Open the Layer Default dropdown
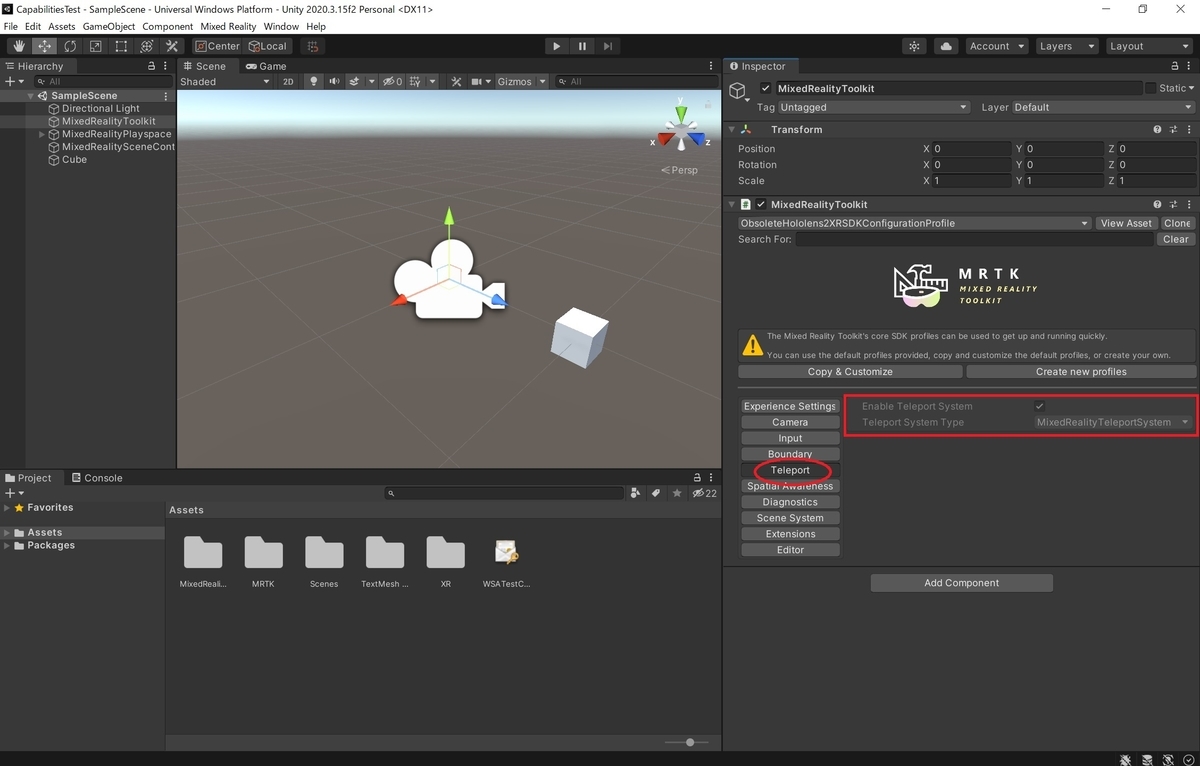The image size is (1200, 766). point(1104,107)
